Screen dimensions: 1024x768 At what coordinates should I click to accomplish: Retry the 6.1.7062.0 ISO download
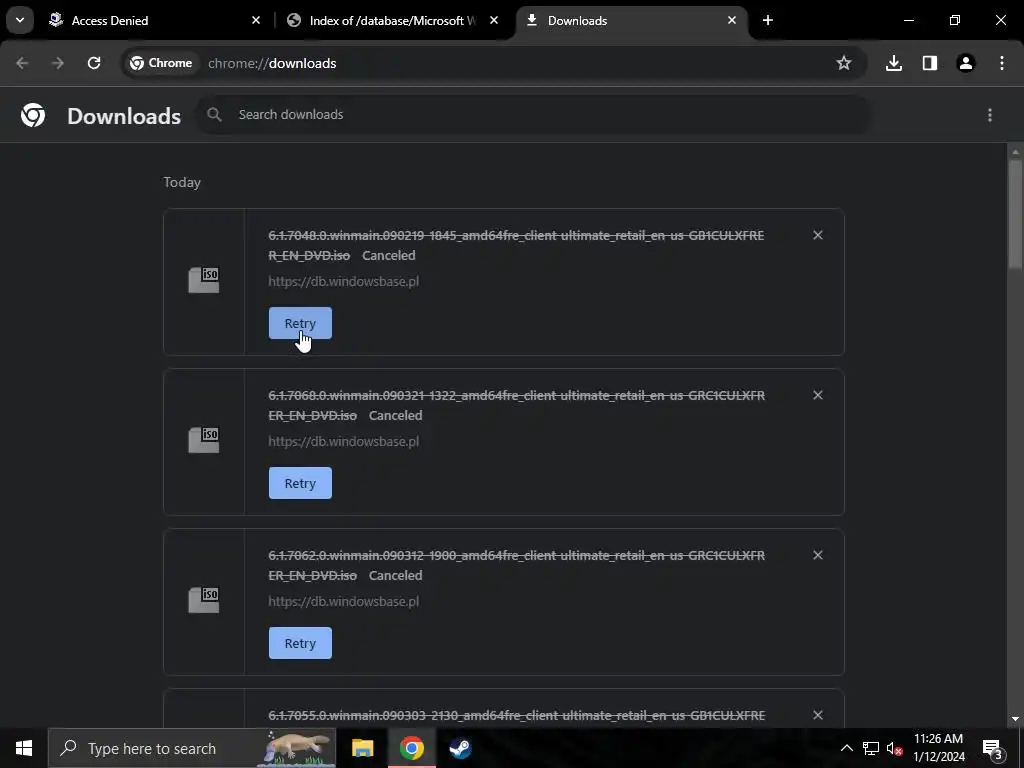(x=300, y=643)
